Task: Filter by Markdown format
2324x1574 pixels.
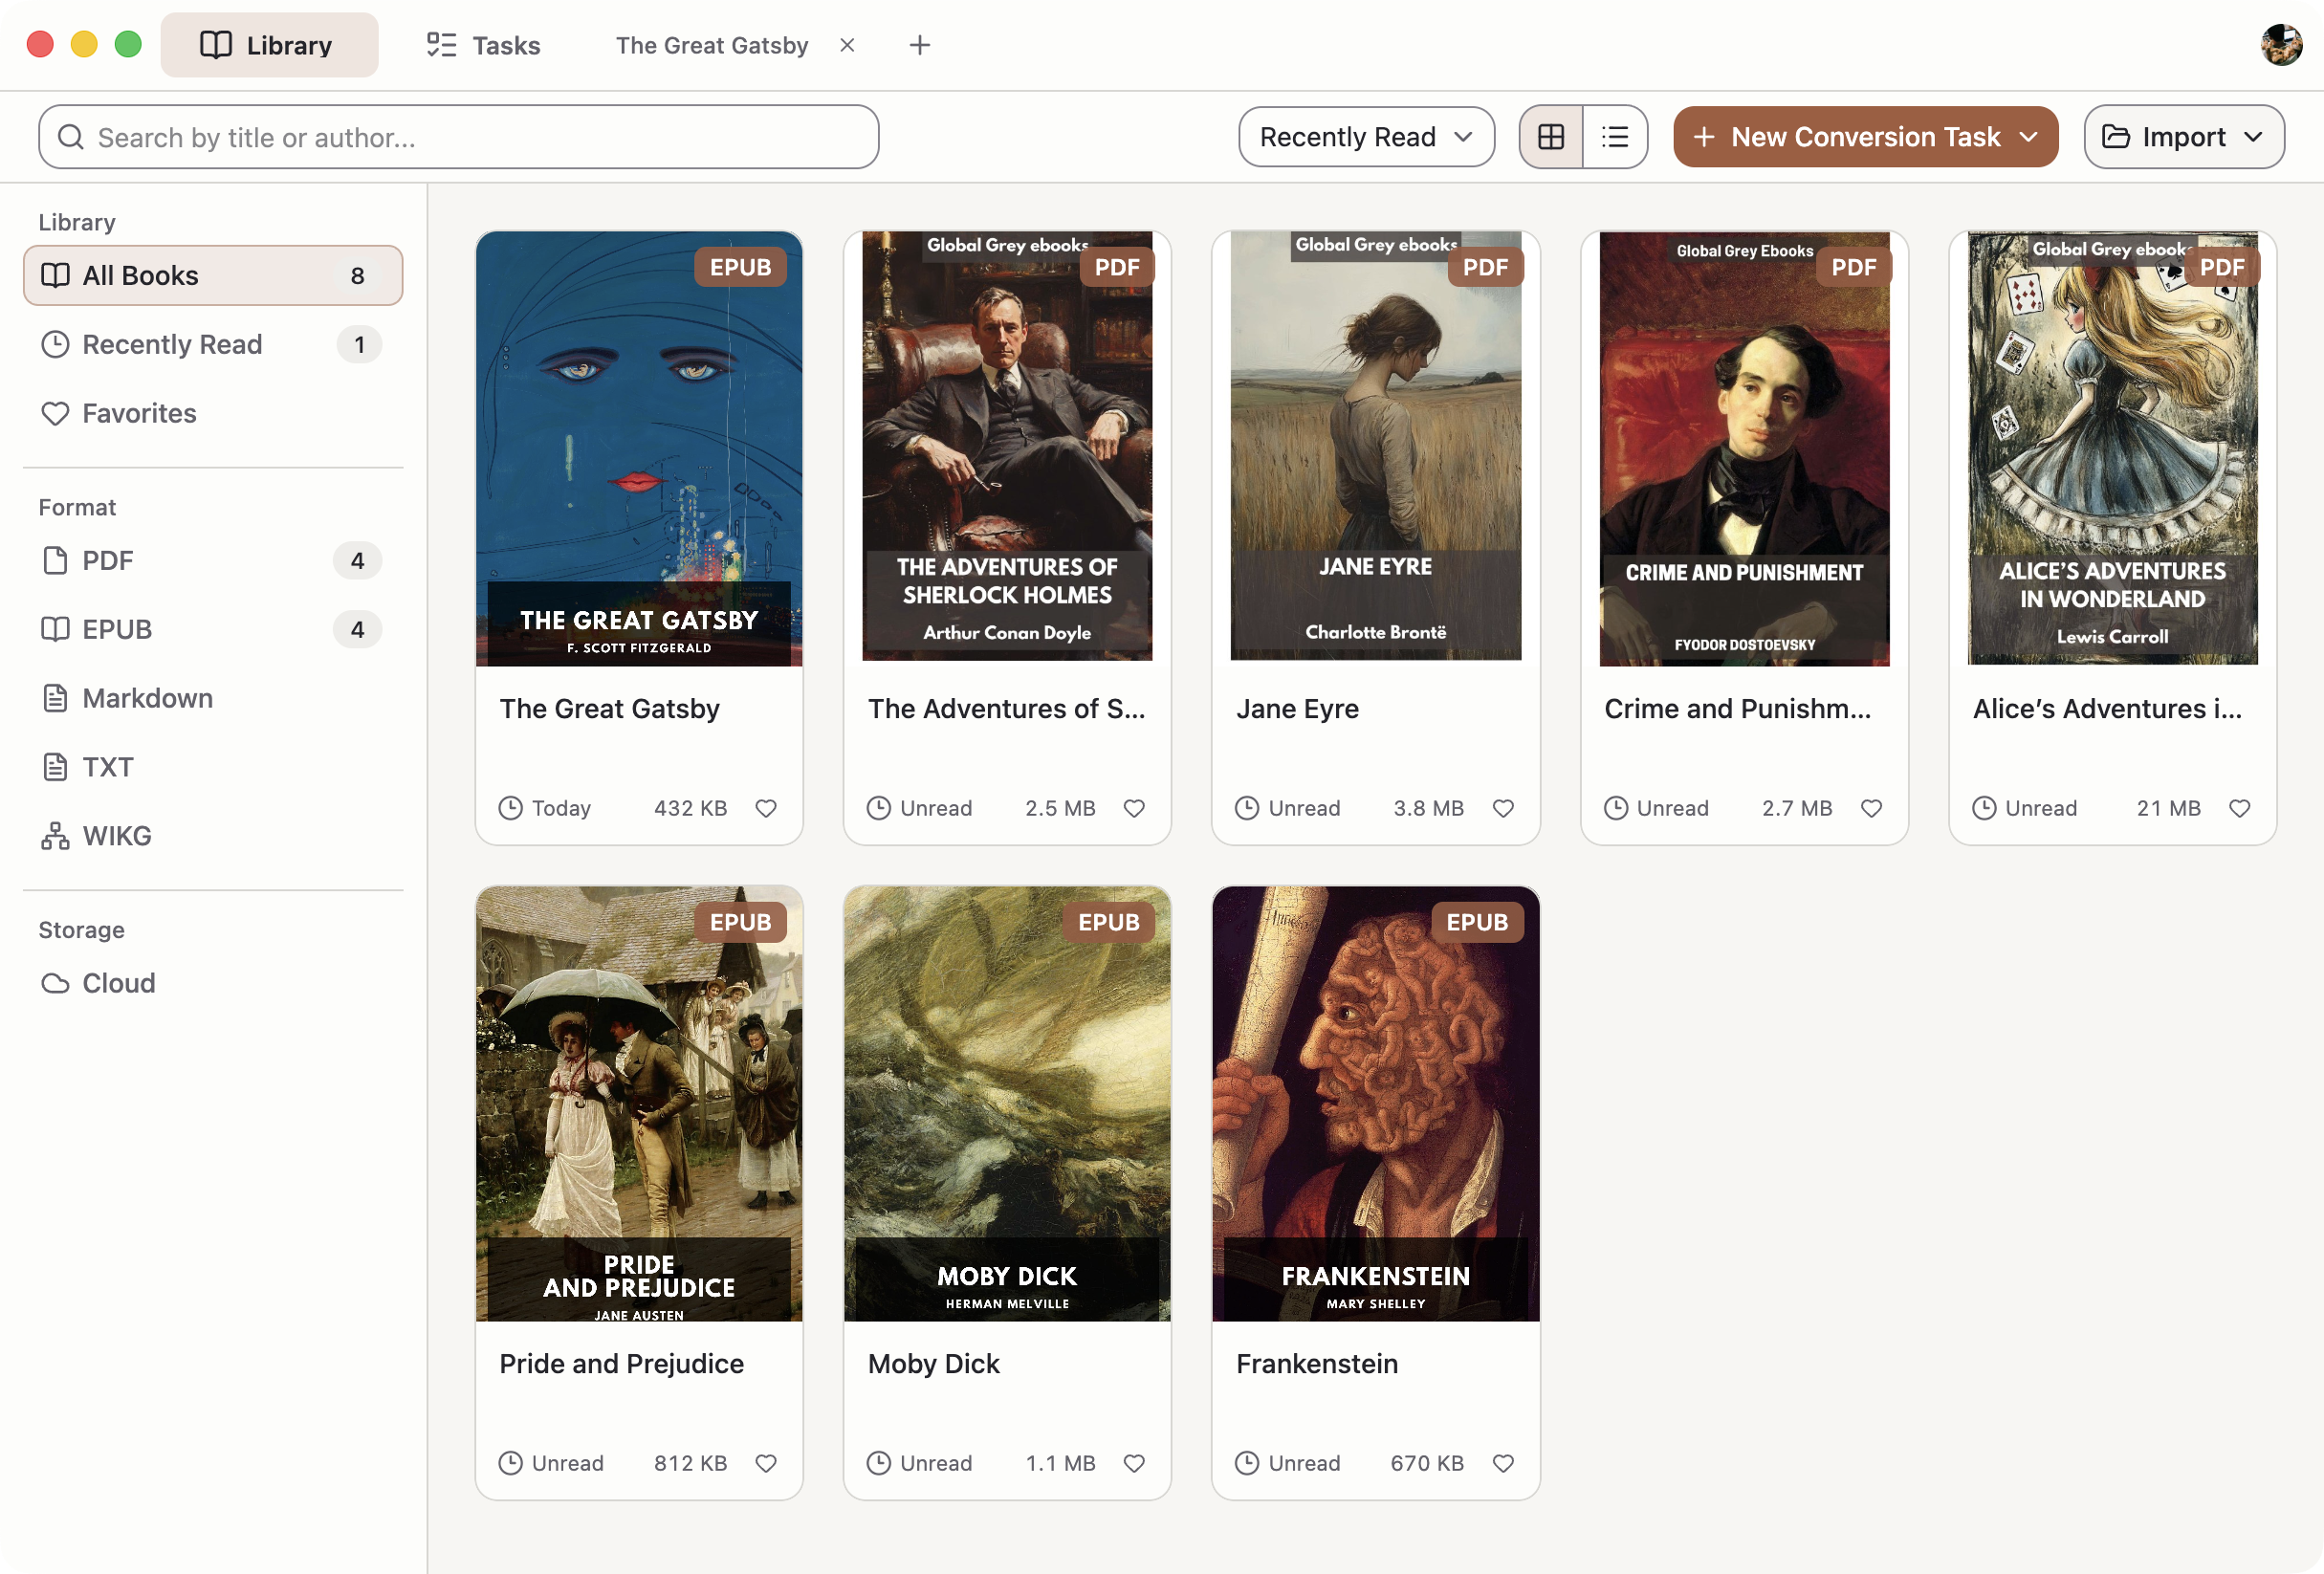Action: click(x=213, y=698)
